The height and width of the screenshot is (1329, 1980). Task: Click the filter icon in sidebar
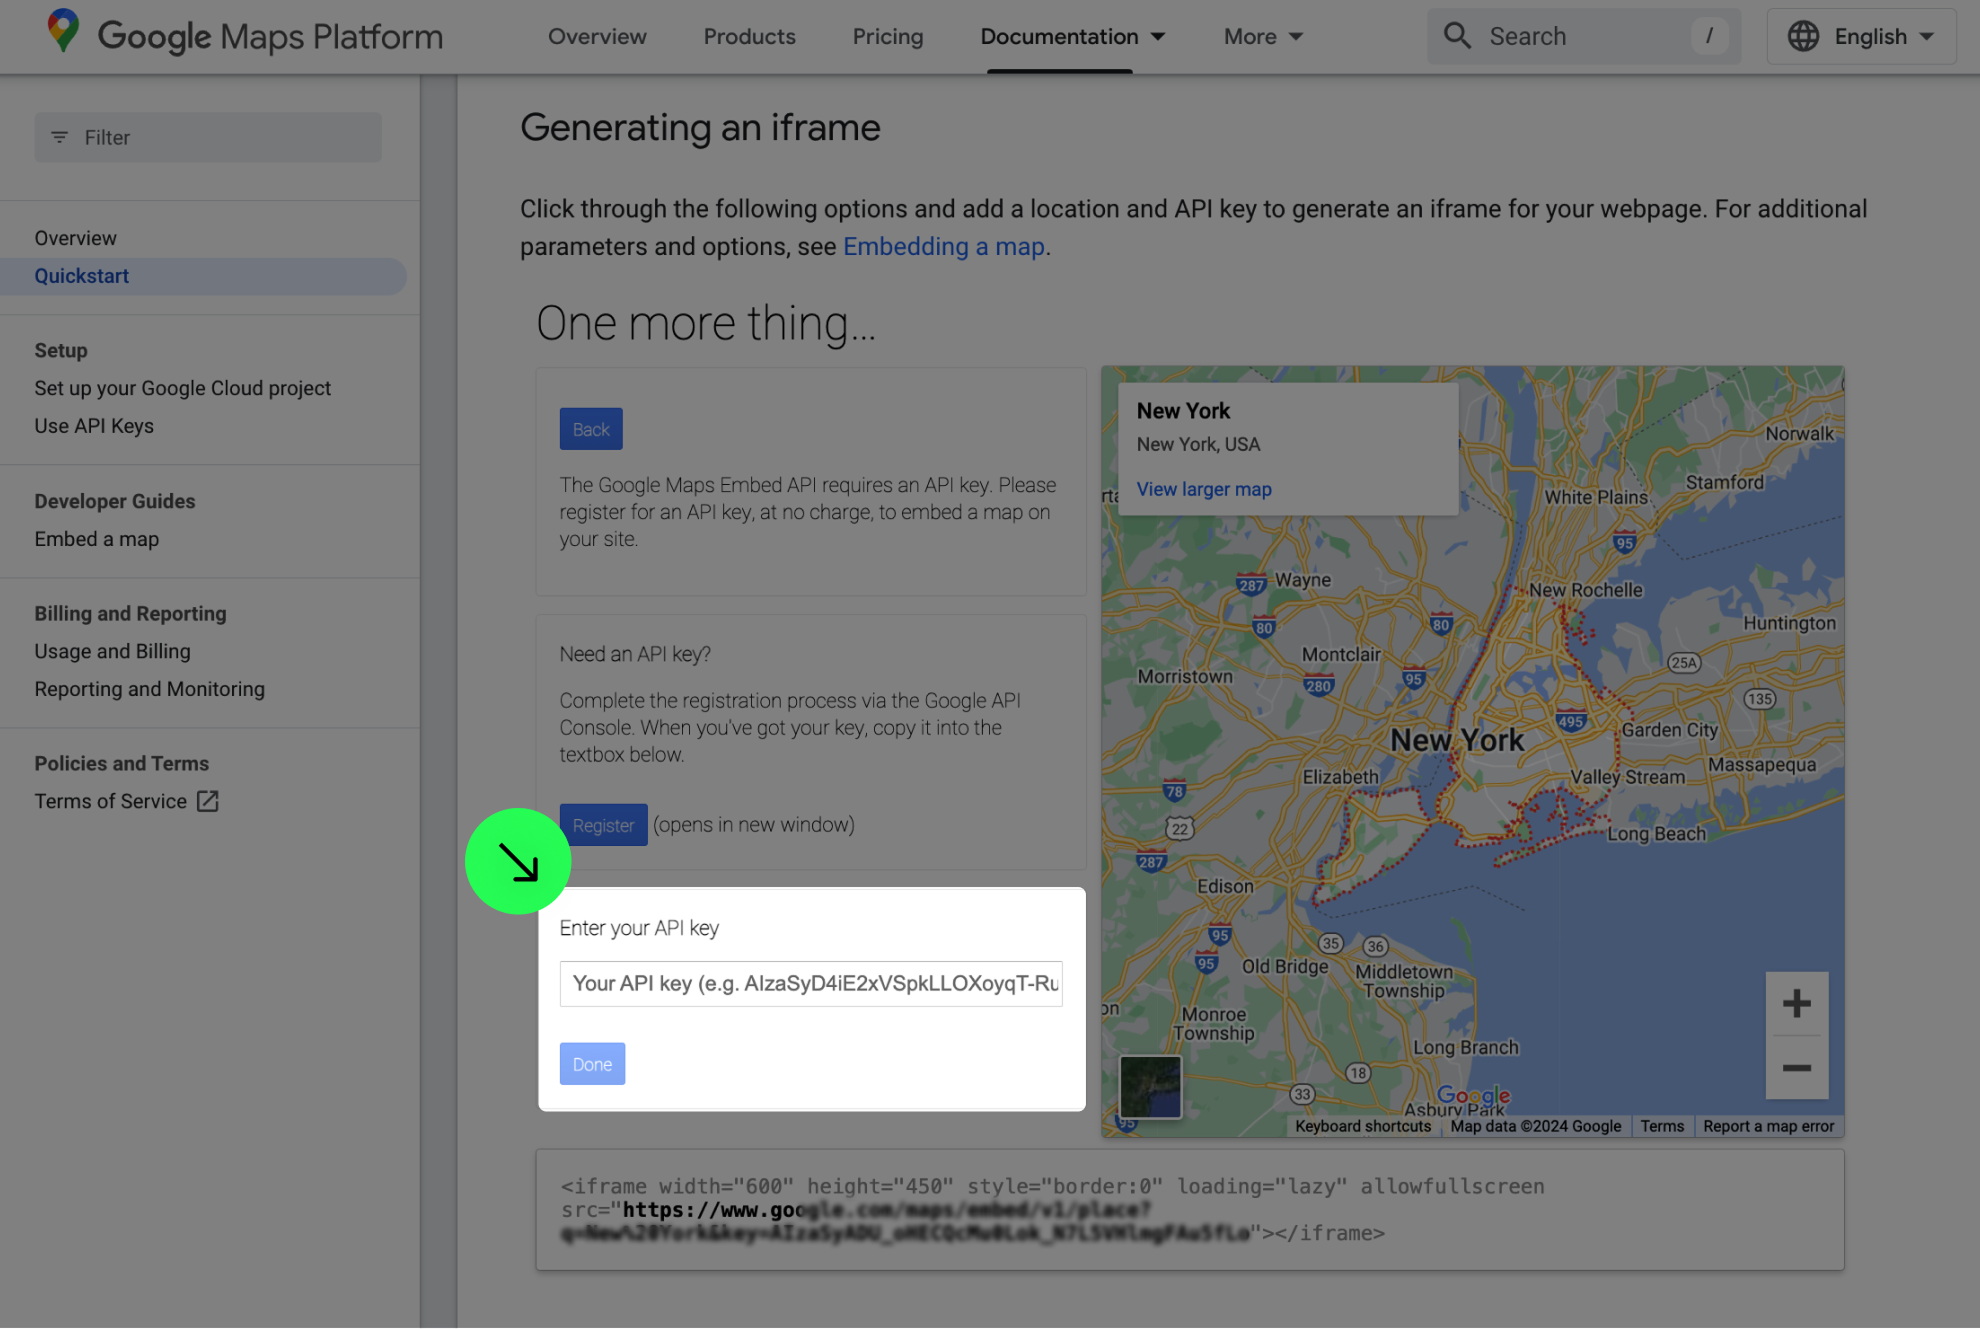pos(60,137)
